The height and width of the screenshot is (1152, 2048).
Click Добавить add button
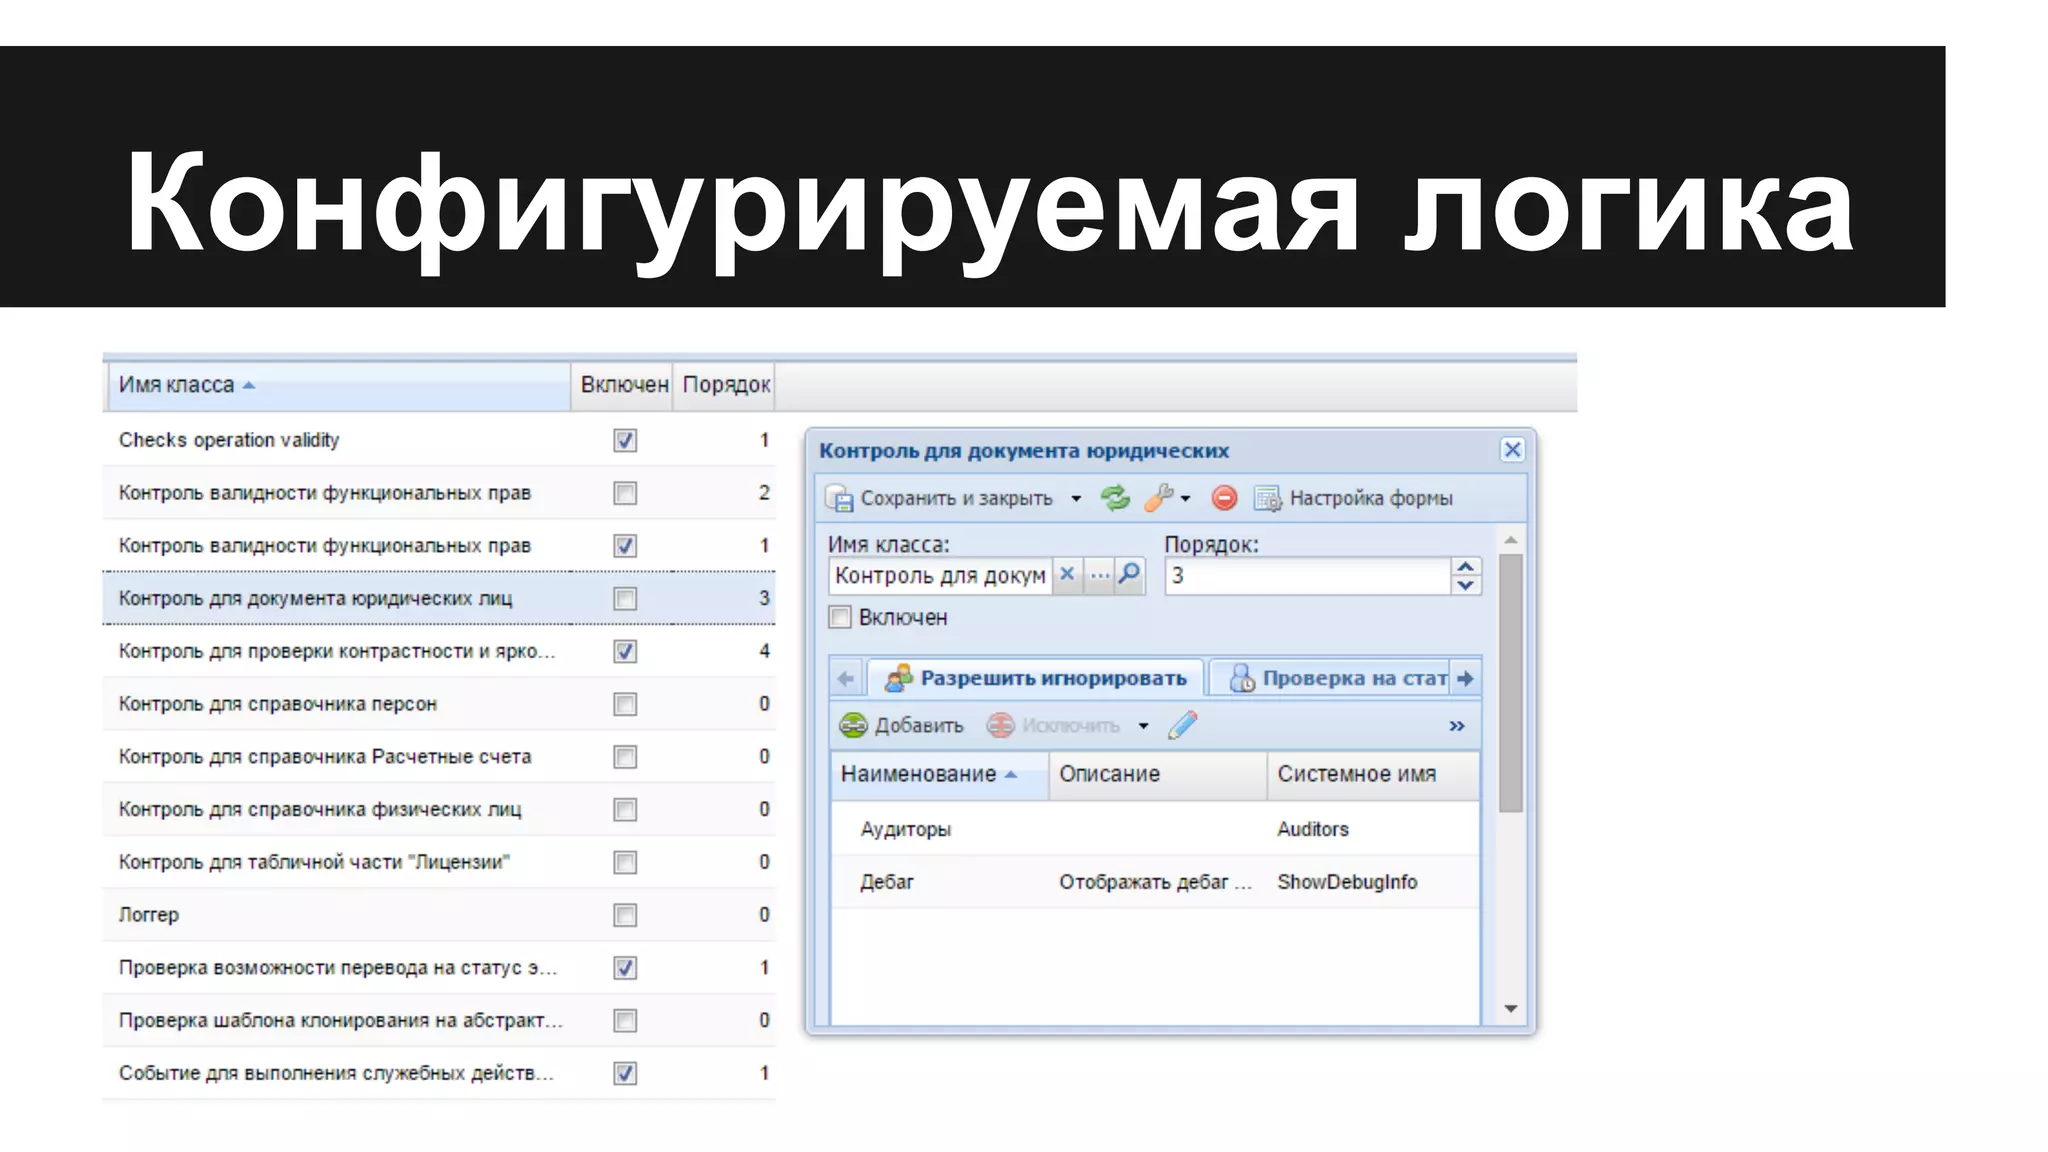click(901, 725)
